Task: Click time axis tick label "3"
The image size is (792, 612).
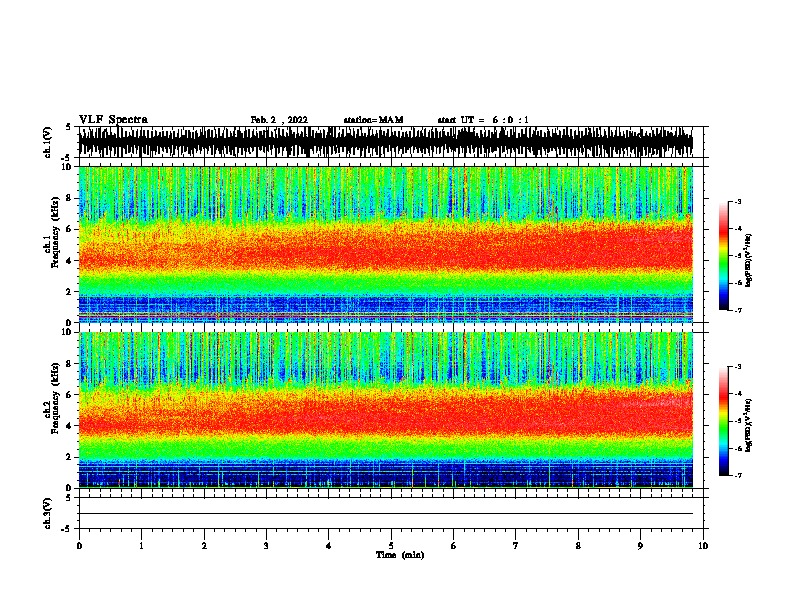Action: (x=266, y=546)
